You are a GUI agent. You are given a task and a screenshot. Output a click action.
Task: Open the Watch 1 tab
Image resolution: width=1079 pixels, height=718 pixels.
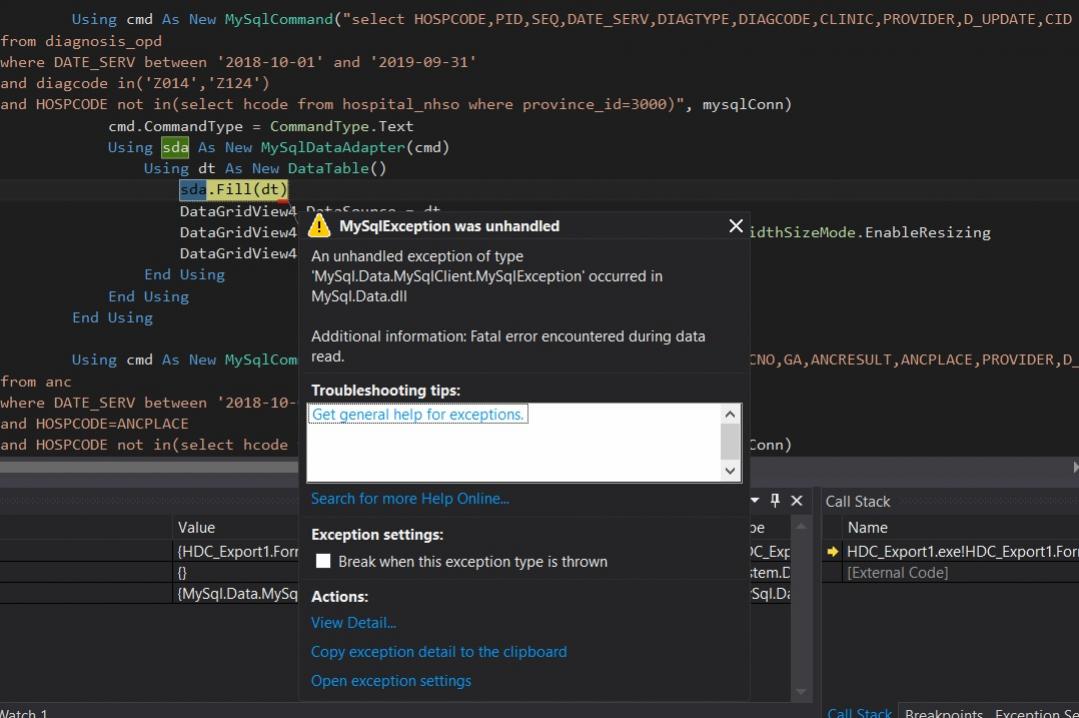coord(24,713)
